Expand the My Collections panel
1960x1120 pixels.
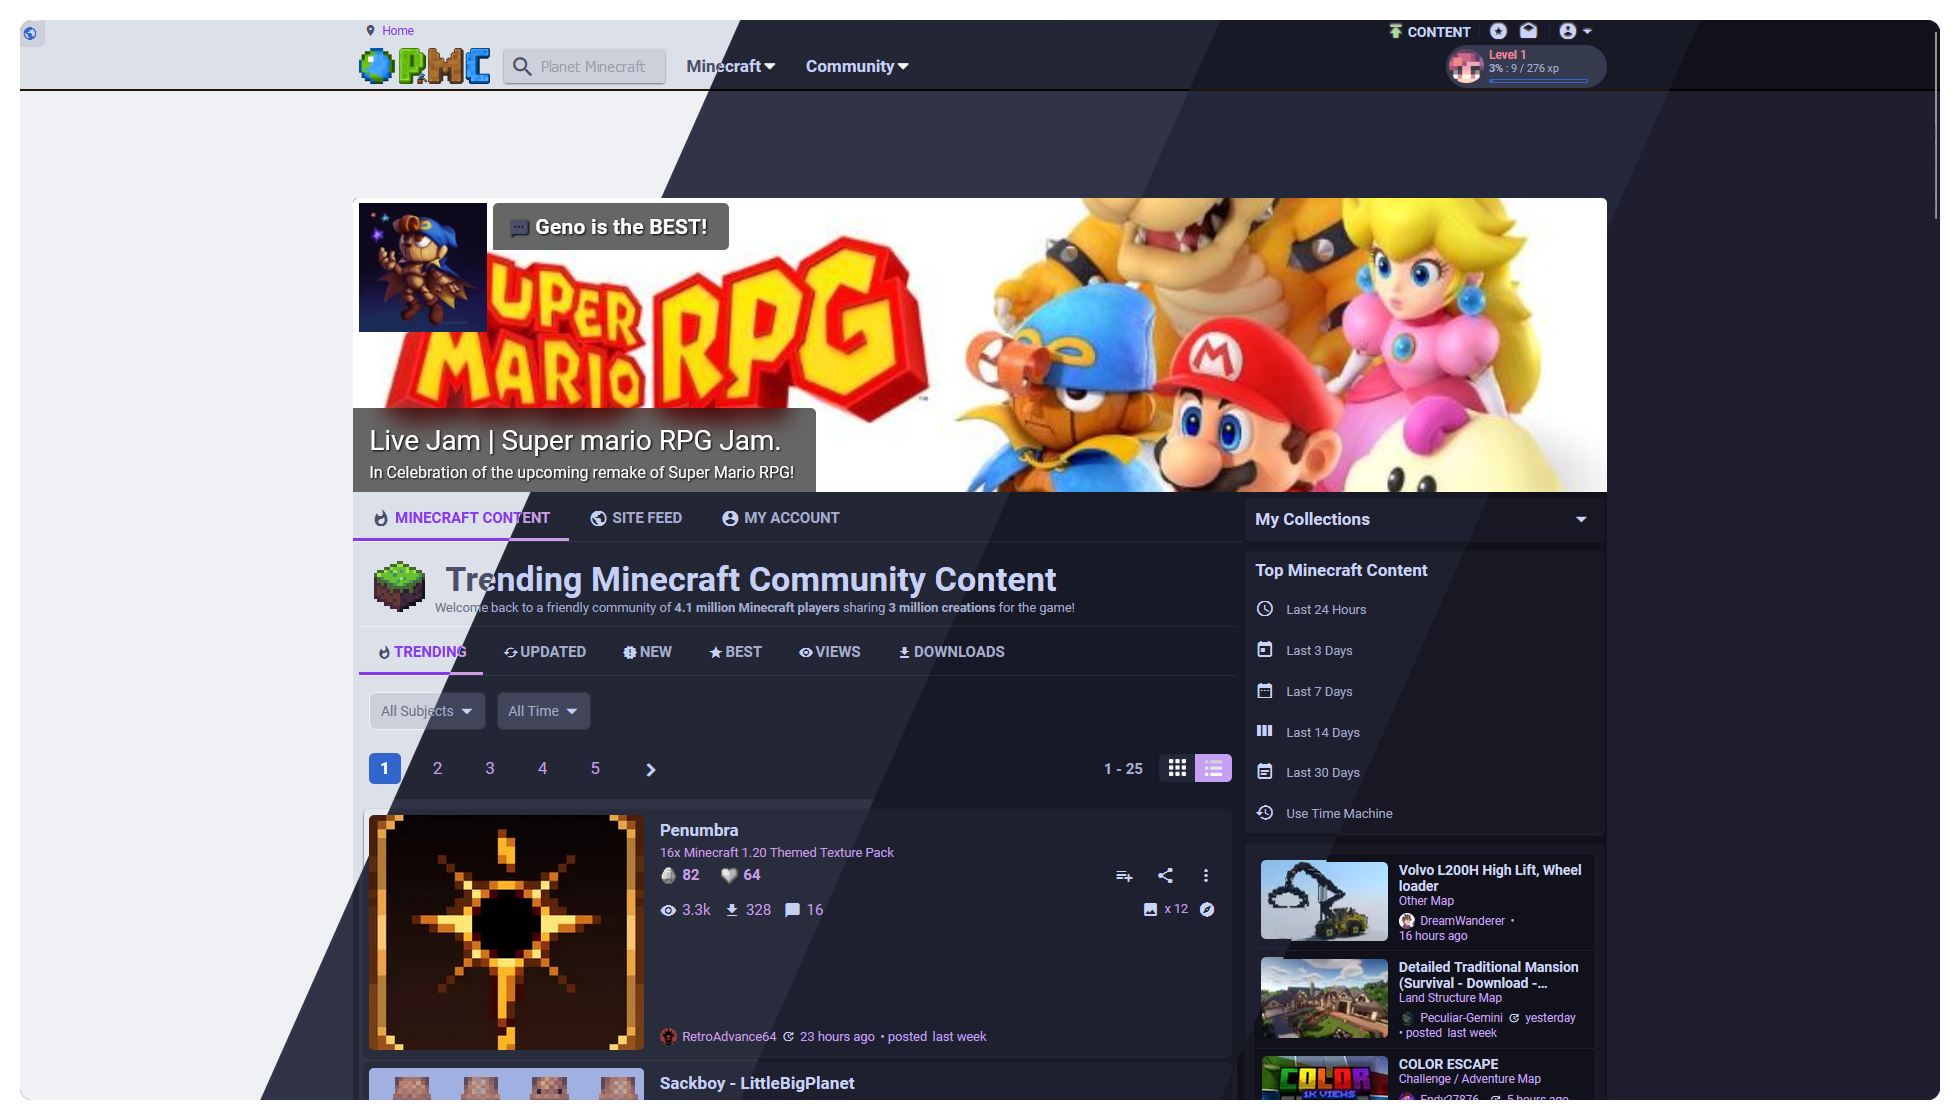1425,519
